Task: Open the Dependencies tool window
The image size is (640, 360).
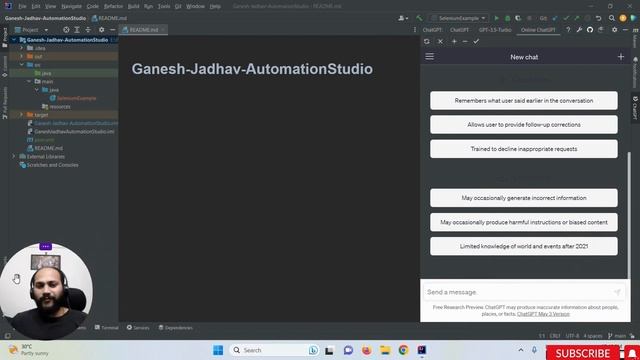Action: coord(175,327)
